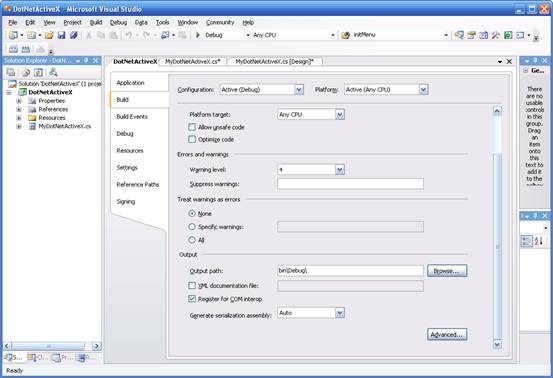Click the Suppress warnings input field
The image size is (553, 378).
(x=350, y=184)
